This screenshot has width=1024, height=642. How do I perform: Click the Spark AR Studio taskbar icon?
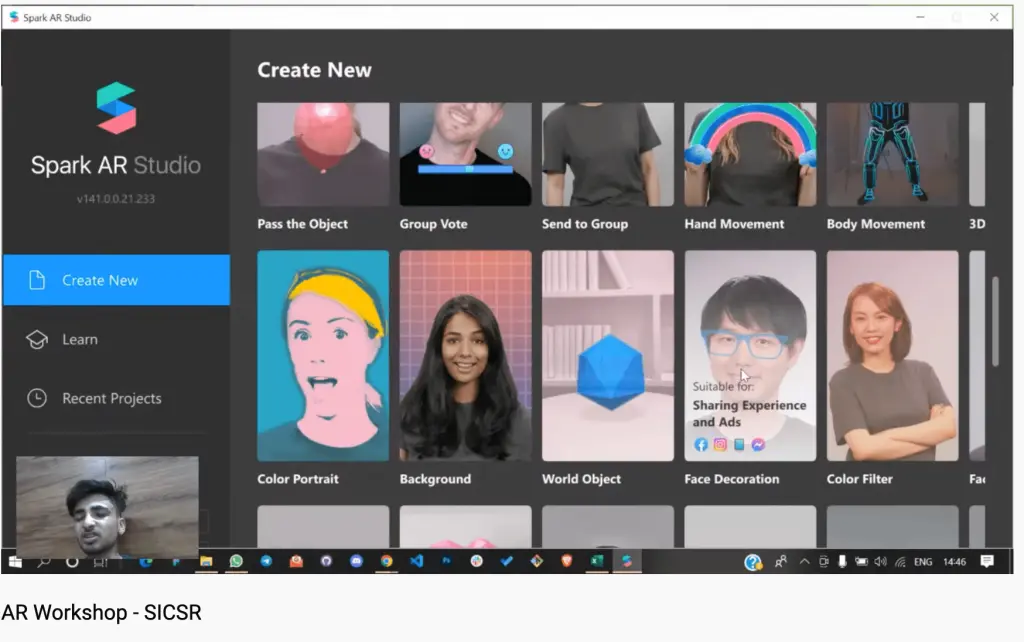coord(627,561)
